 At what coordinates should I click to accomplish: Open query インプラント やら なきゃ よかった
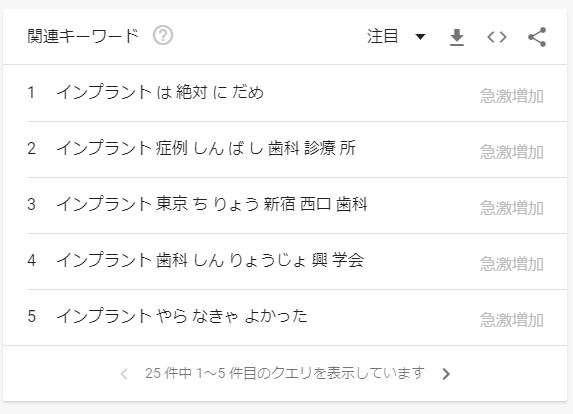182,316
